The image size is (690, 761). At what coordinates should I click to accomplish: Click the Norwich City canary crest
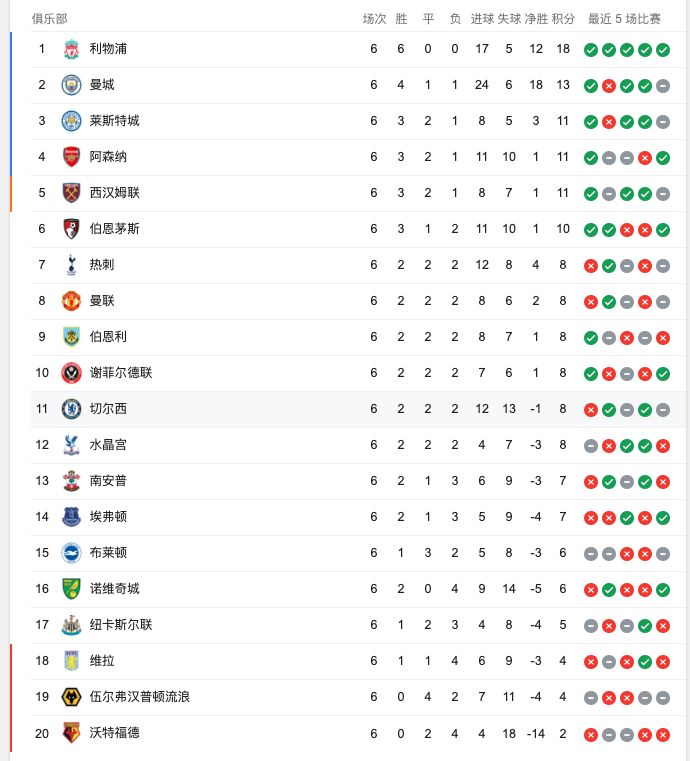pyautogui.click(x=71, y=589)
